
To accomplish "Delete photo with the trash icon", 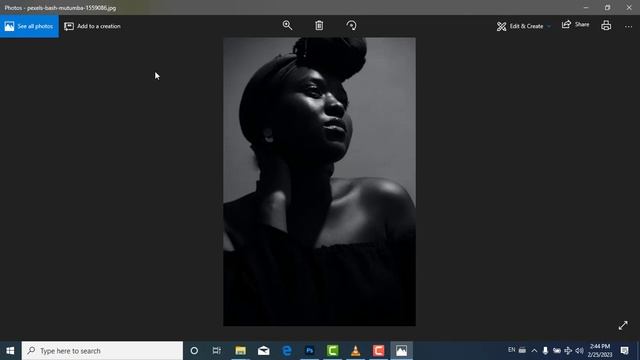I will tap(319, 25).
